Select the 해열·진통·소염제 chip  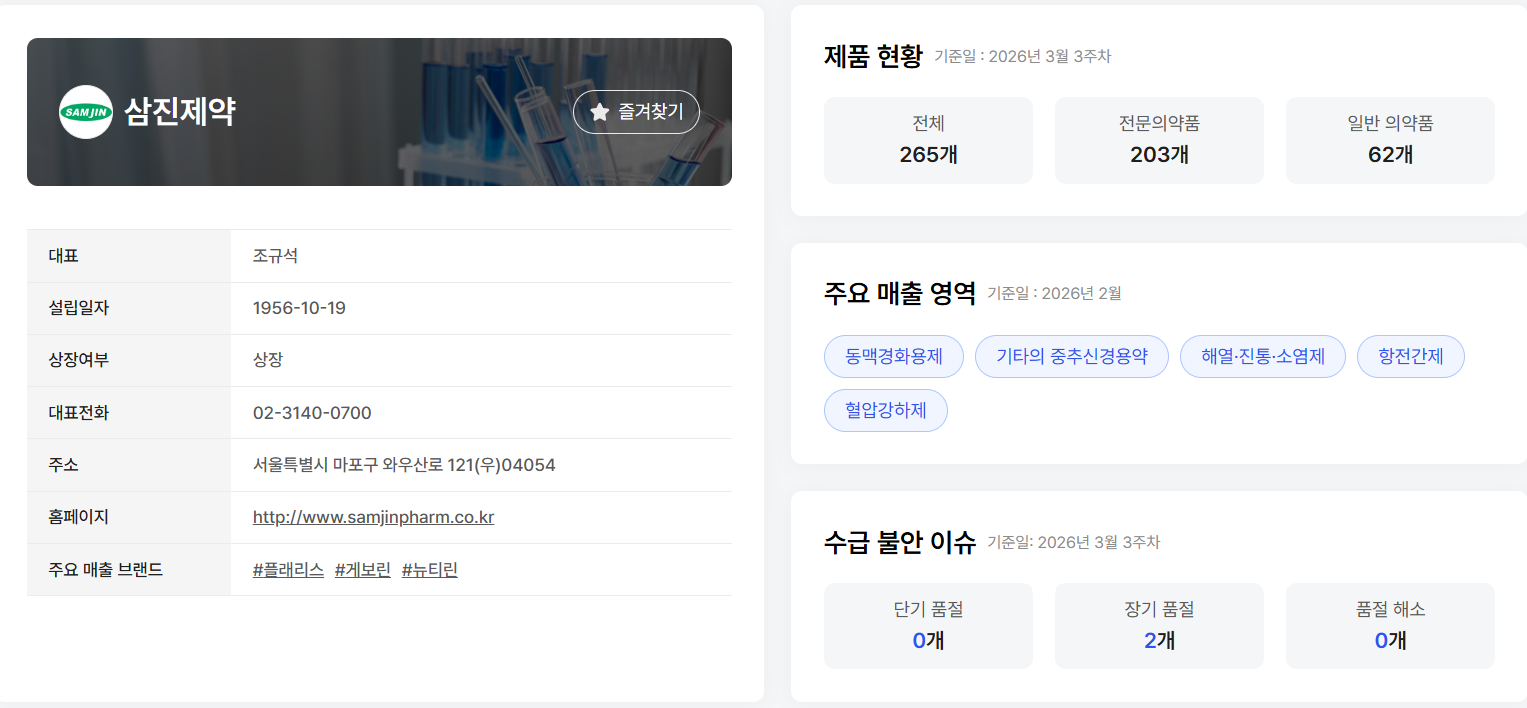[x=1263, y=357]
